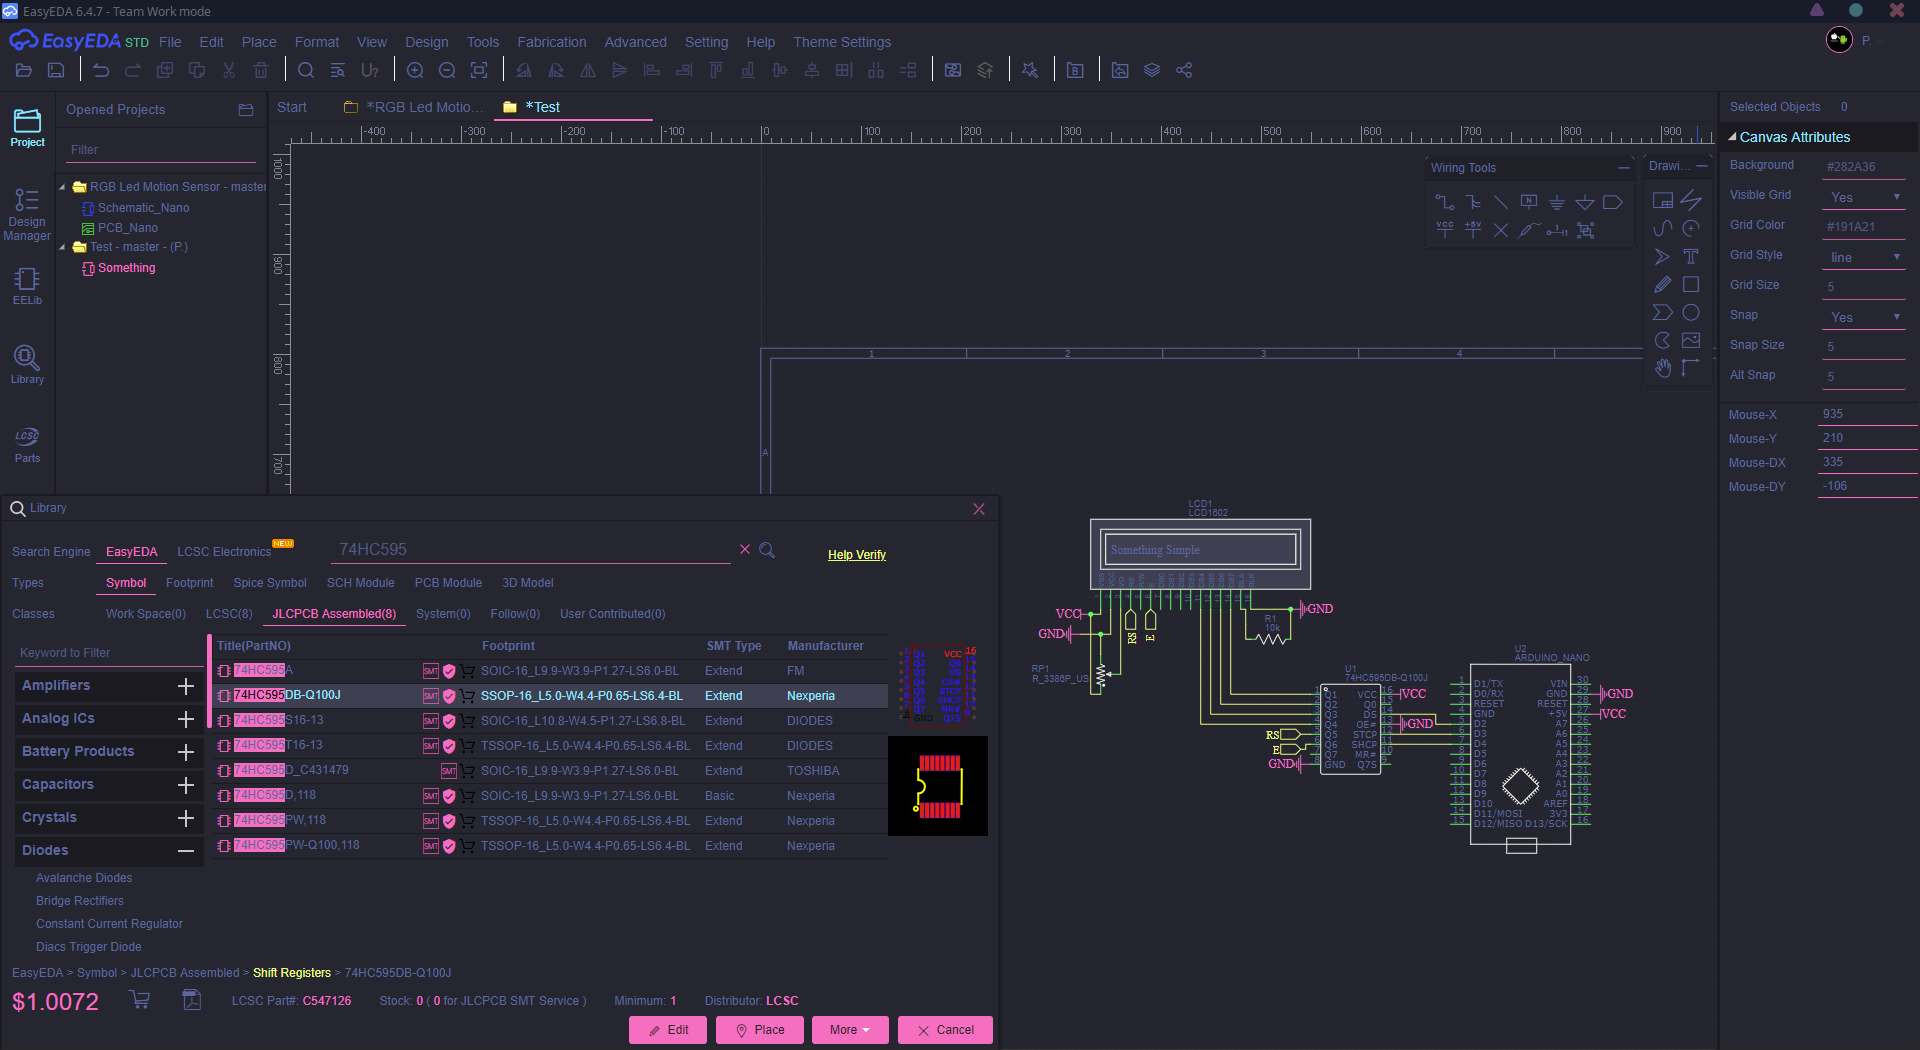Screen dimensions: 1920x1050
Task: Click the footprint preview thumbnail
Action: [x=938, y=786]
